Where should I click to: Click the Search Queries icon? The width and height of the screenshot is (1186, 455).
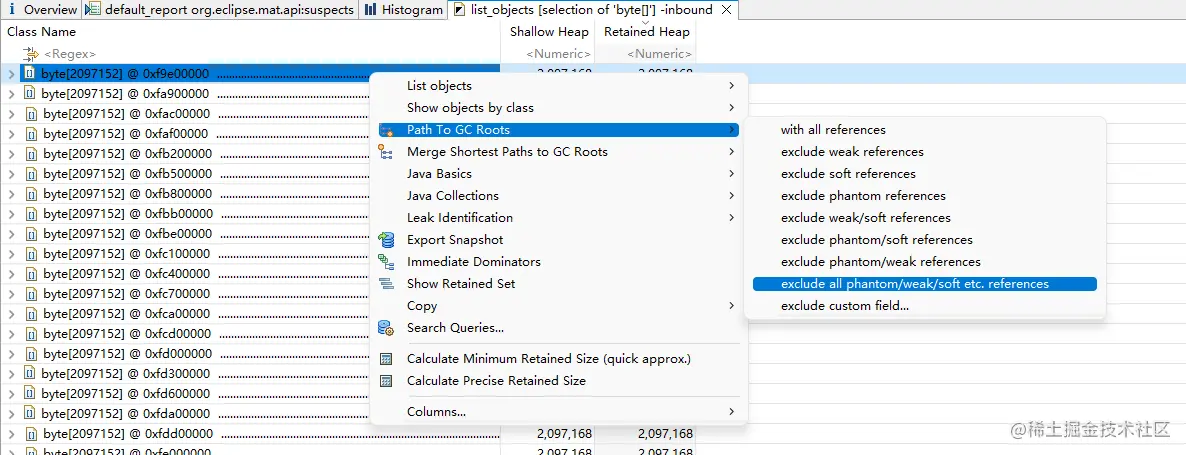coord(386,328)
